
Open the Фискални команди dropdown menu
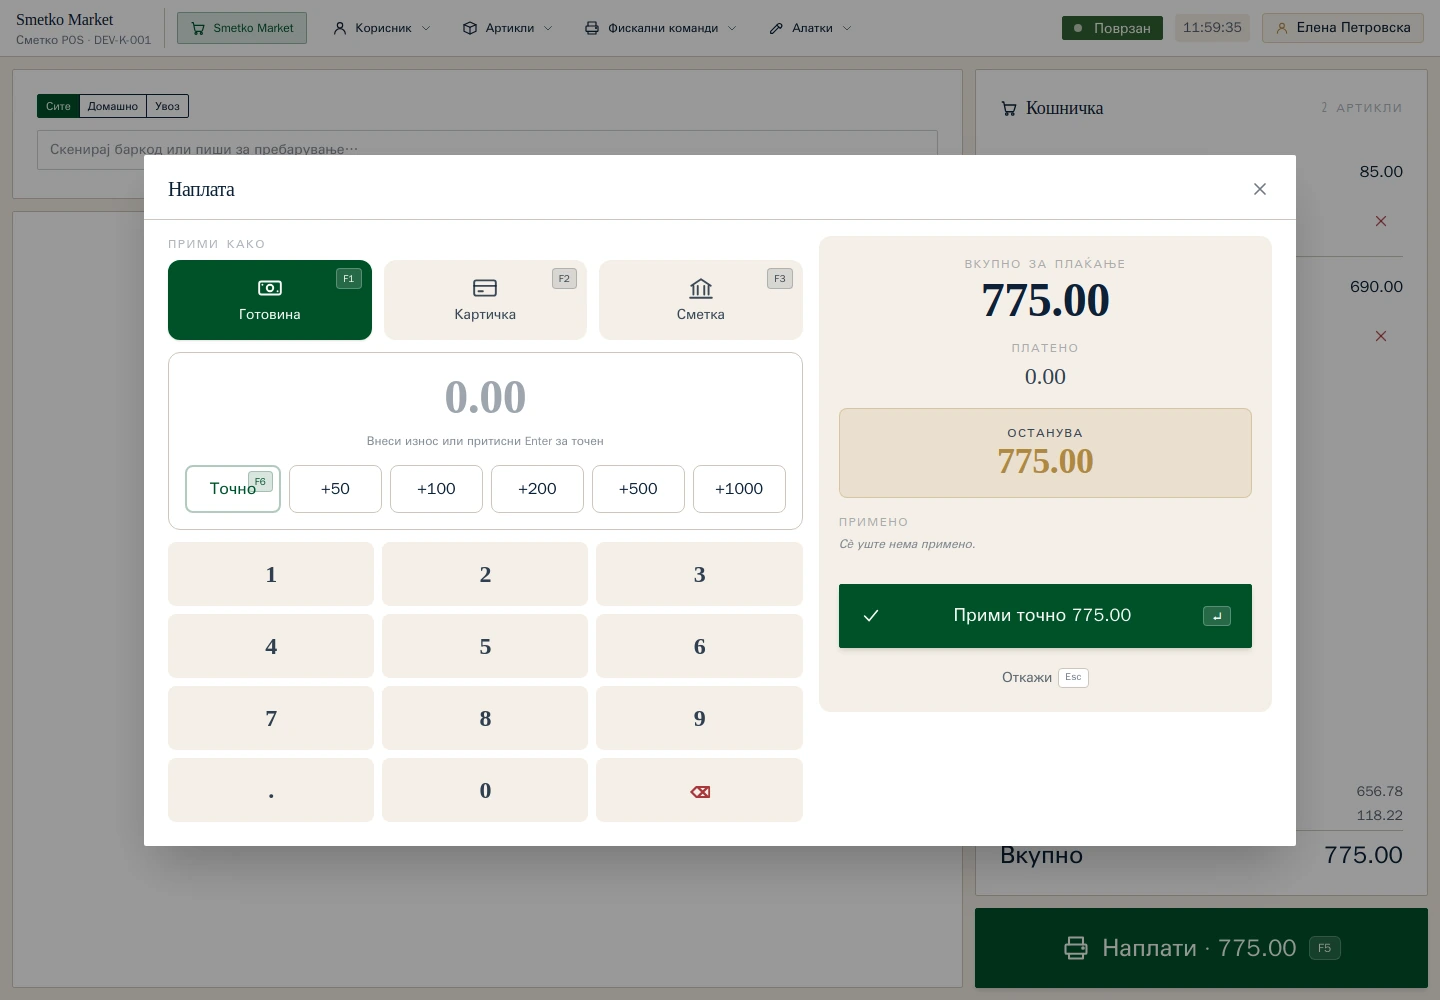661,28
